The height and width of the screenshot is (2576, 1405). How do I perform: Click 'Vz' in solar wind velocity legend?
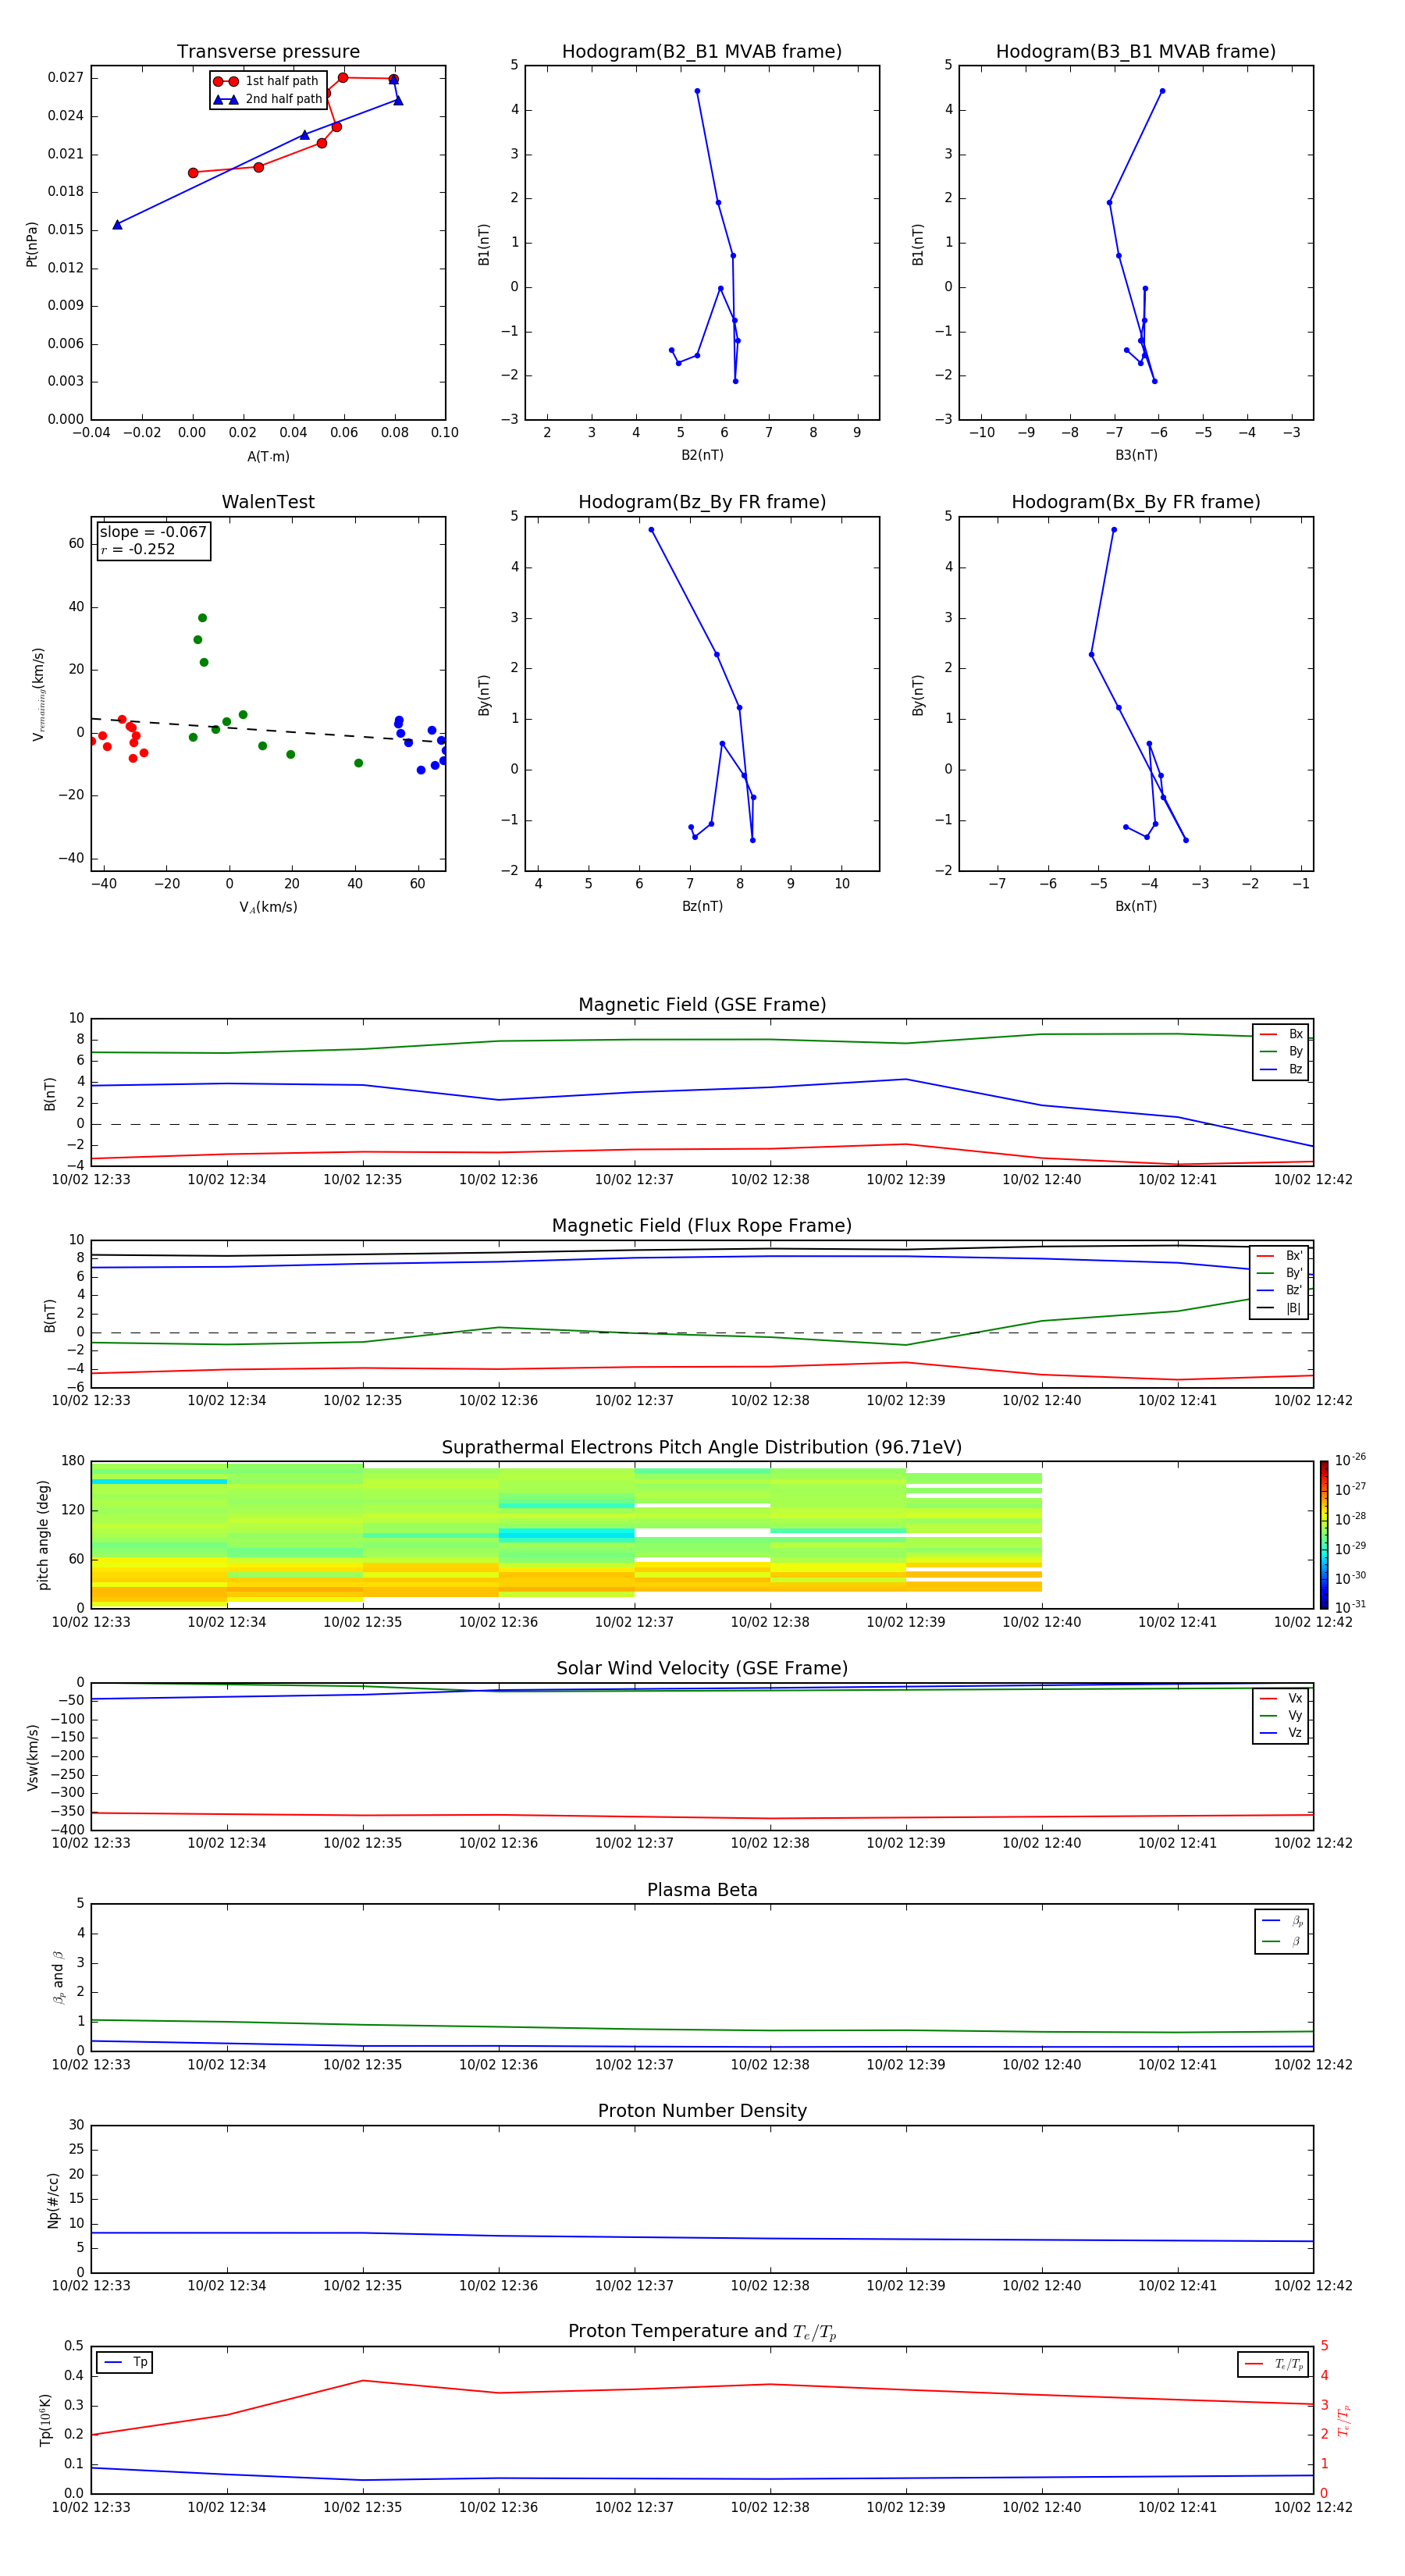(1281, 1733)
